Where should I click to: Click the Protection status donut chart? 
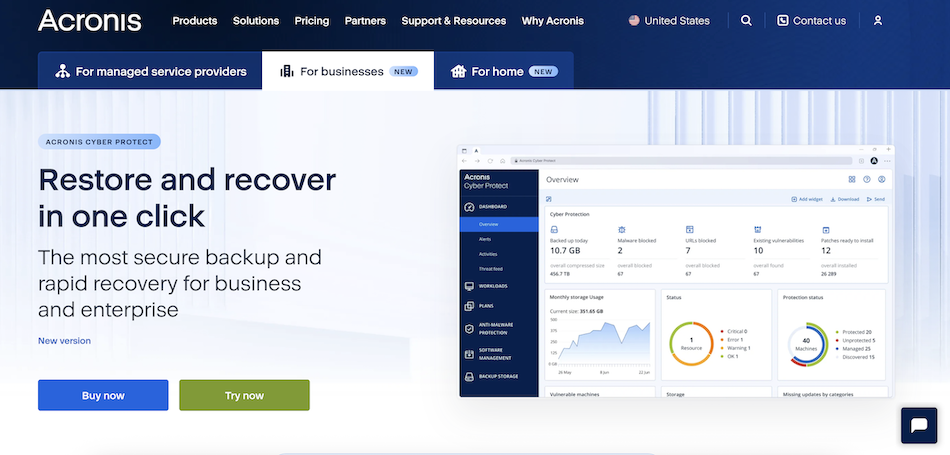click(806, 345)
